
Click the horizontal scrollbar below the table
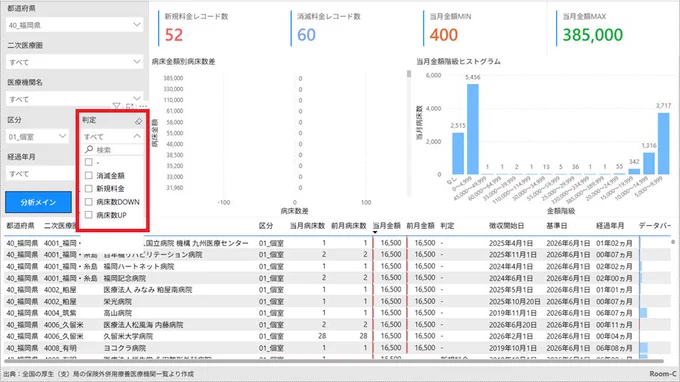pos(334,361)
